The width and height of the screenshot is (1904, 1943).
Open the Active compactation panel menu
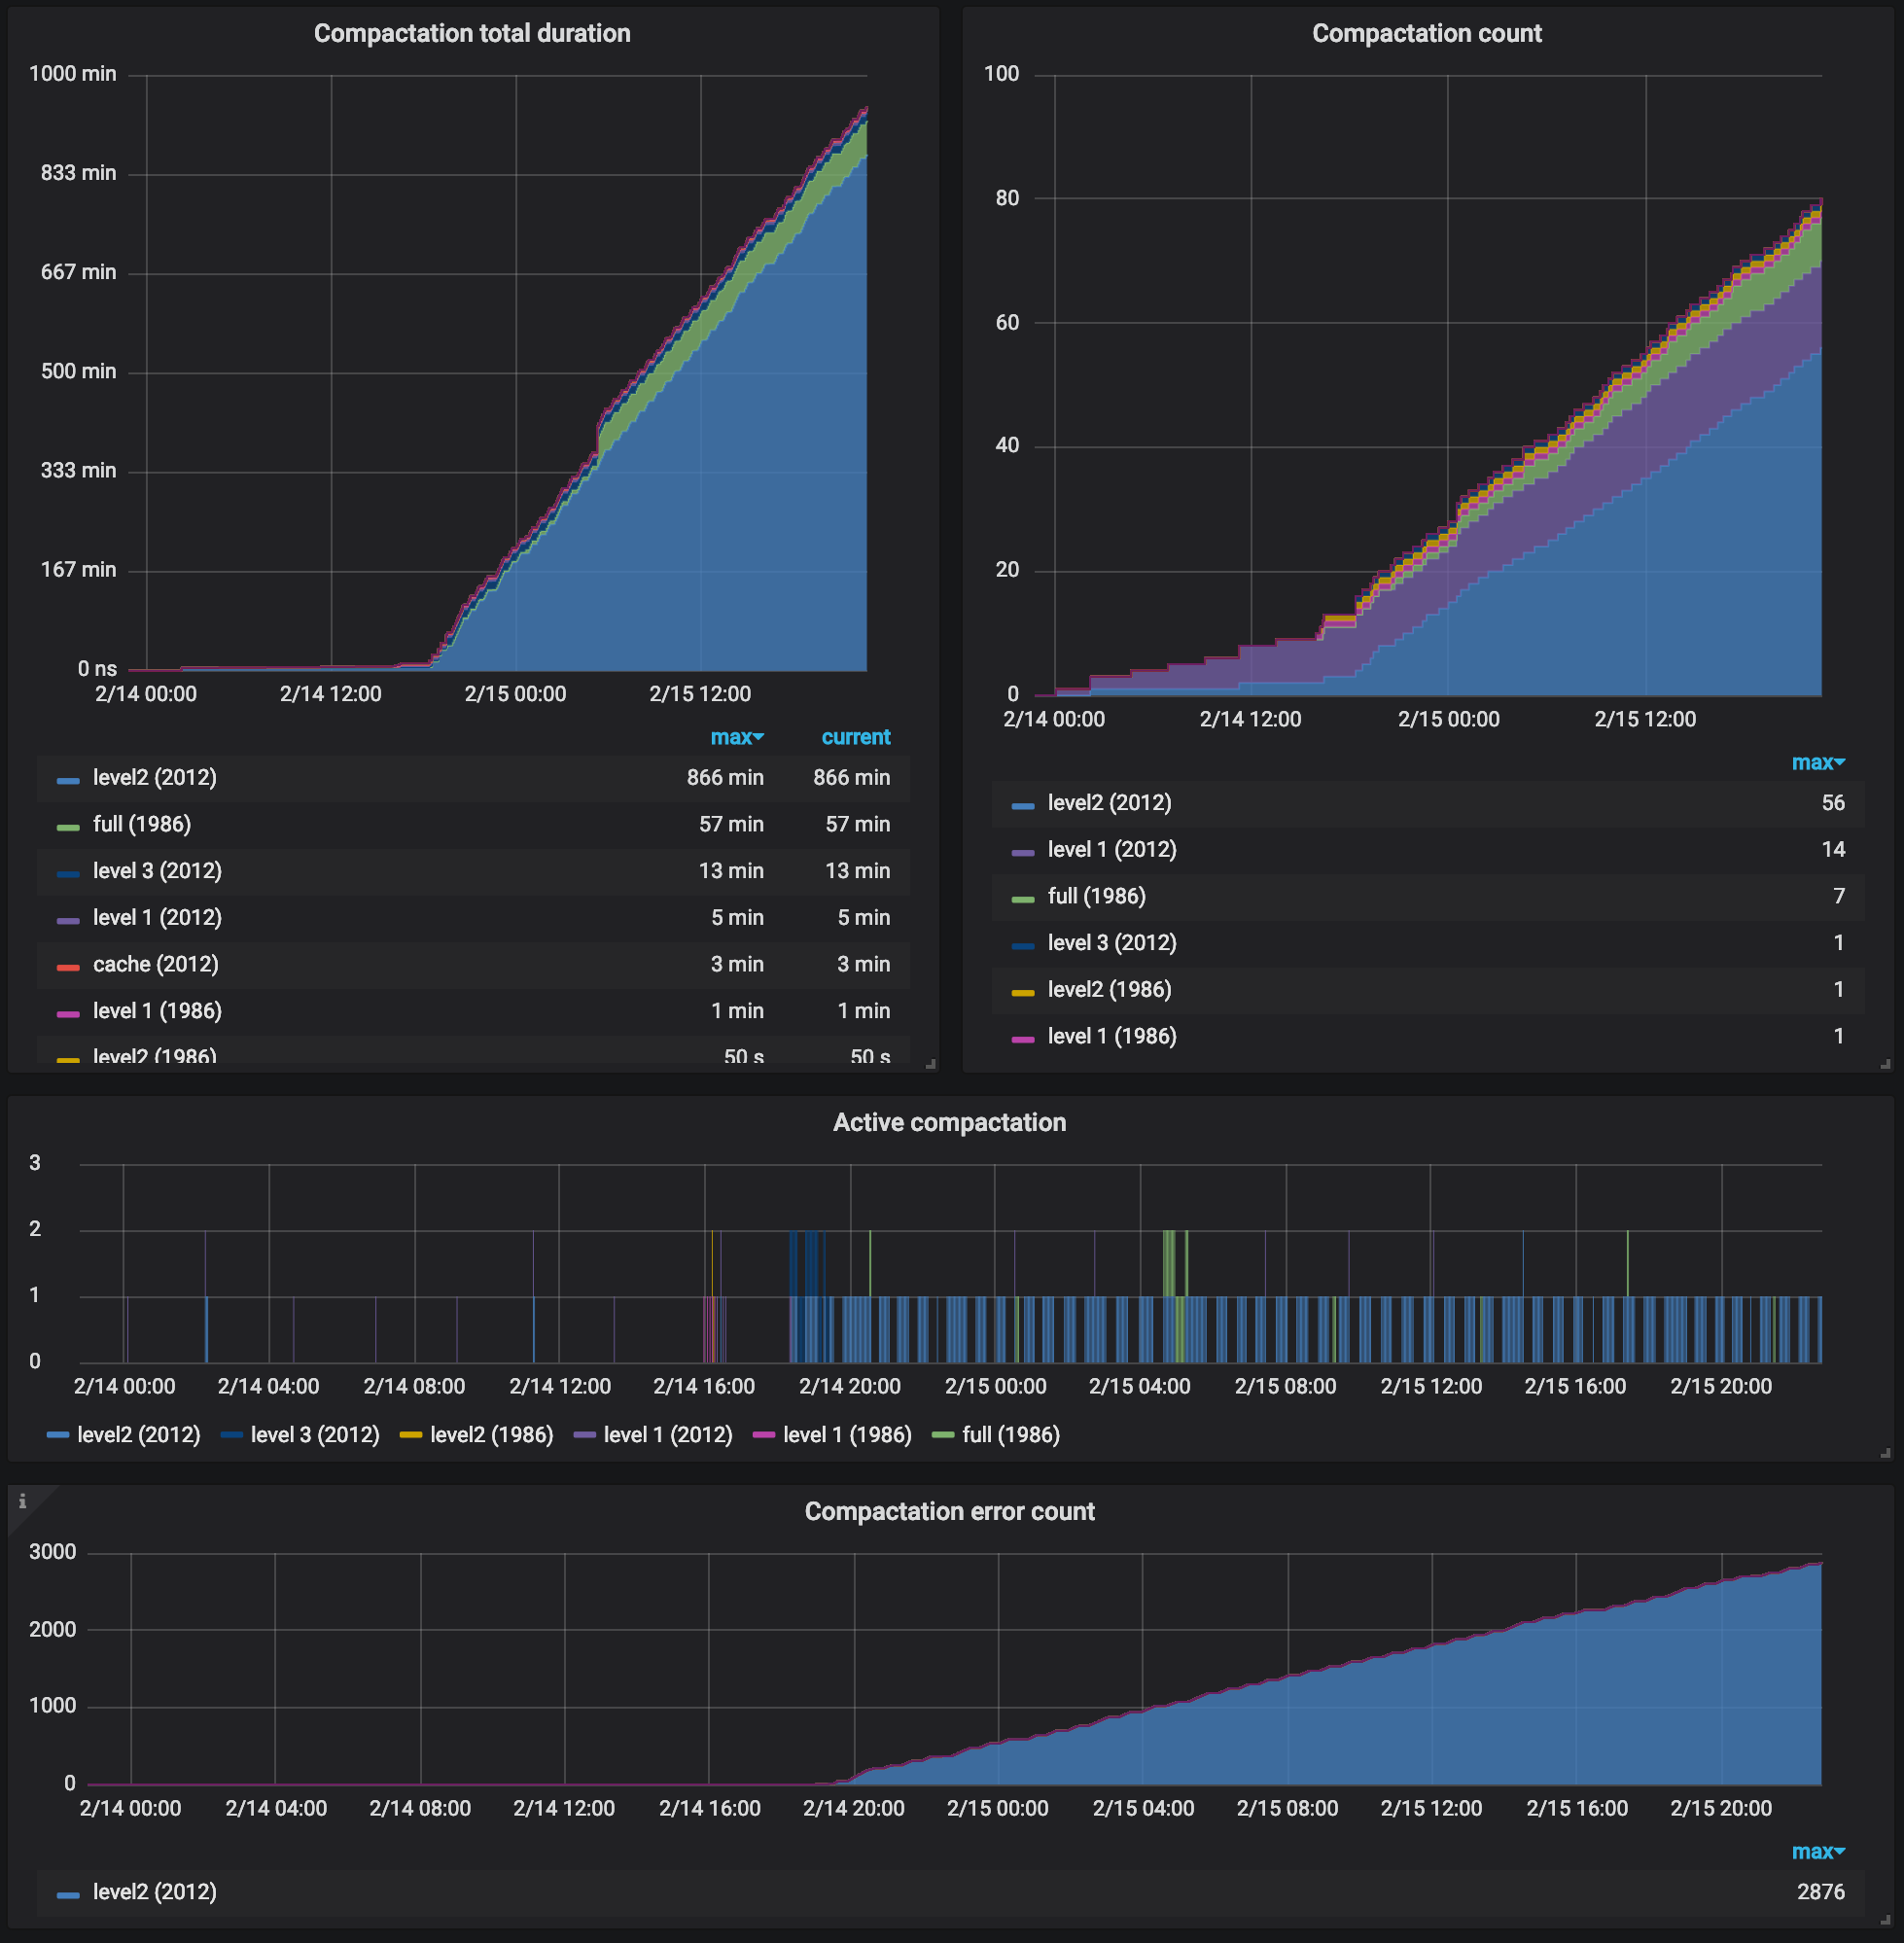click(950, 1122)
